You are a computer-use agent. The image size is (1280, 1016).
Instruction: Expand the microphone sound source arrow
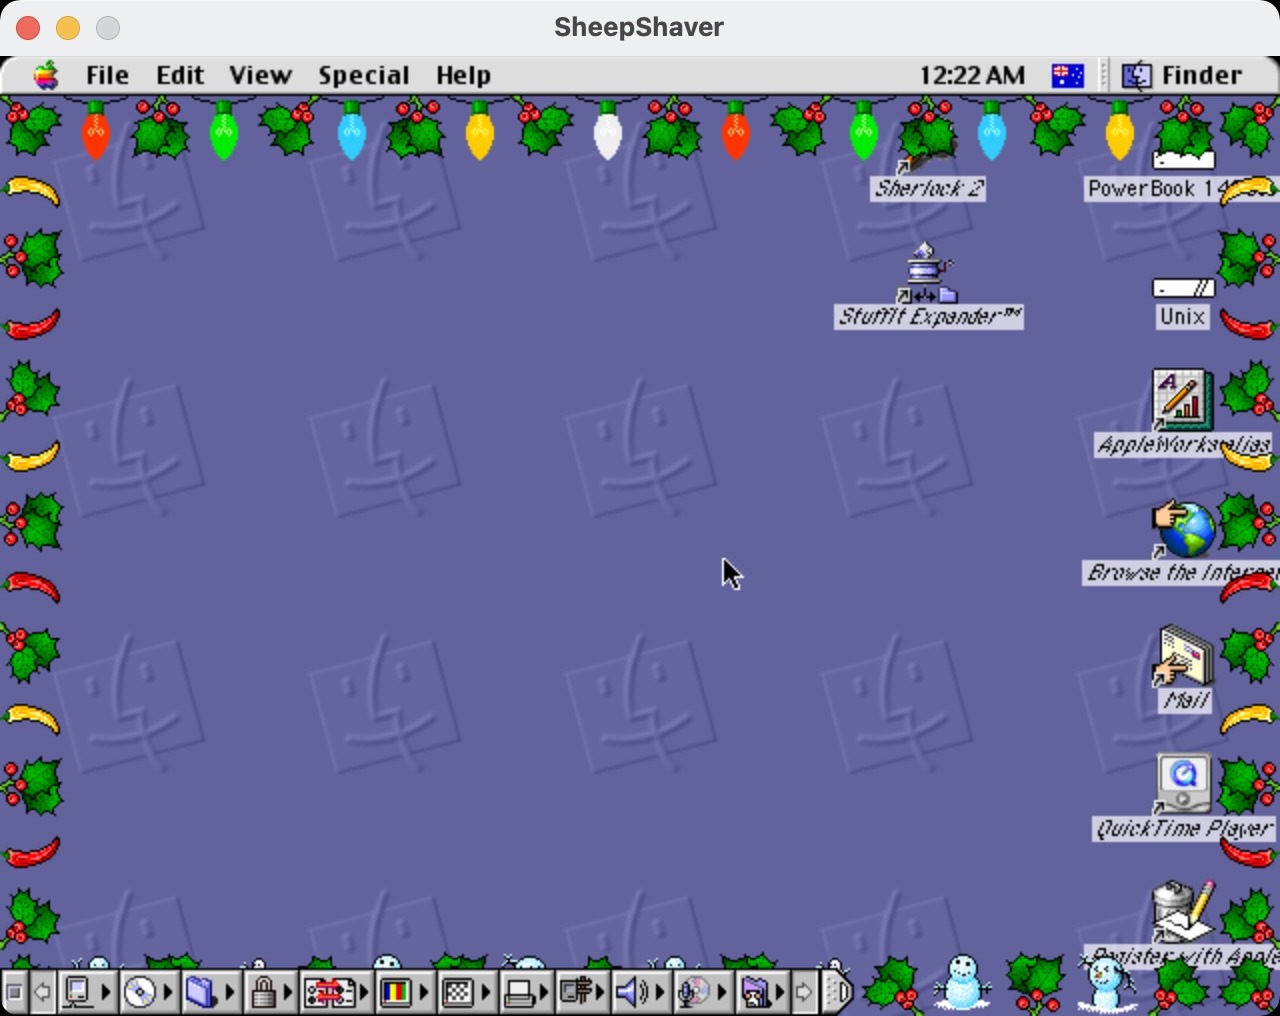(x=723, y=992)
